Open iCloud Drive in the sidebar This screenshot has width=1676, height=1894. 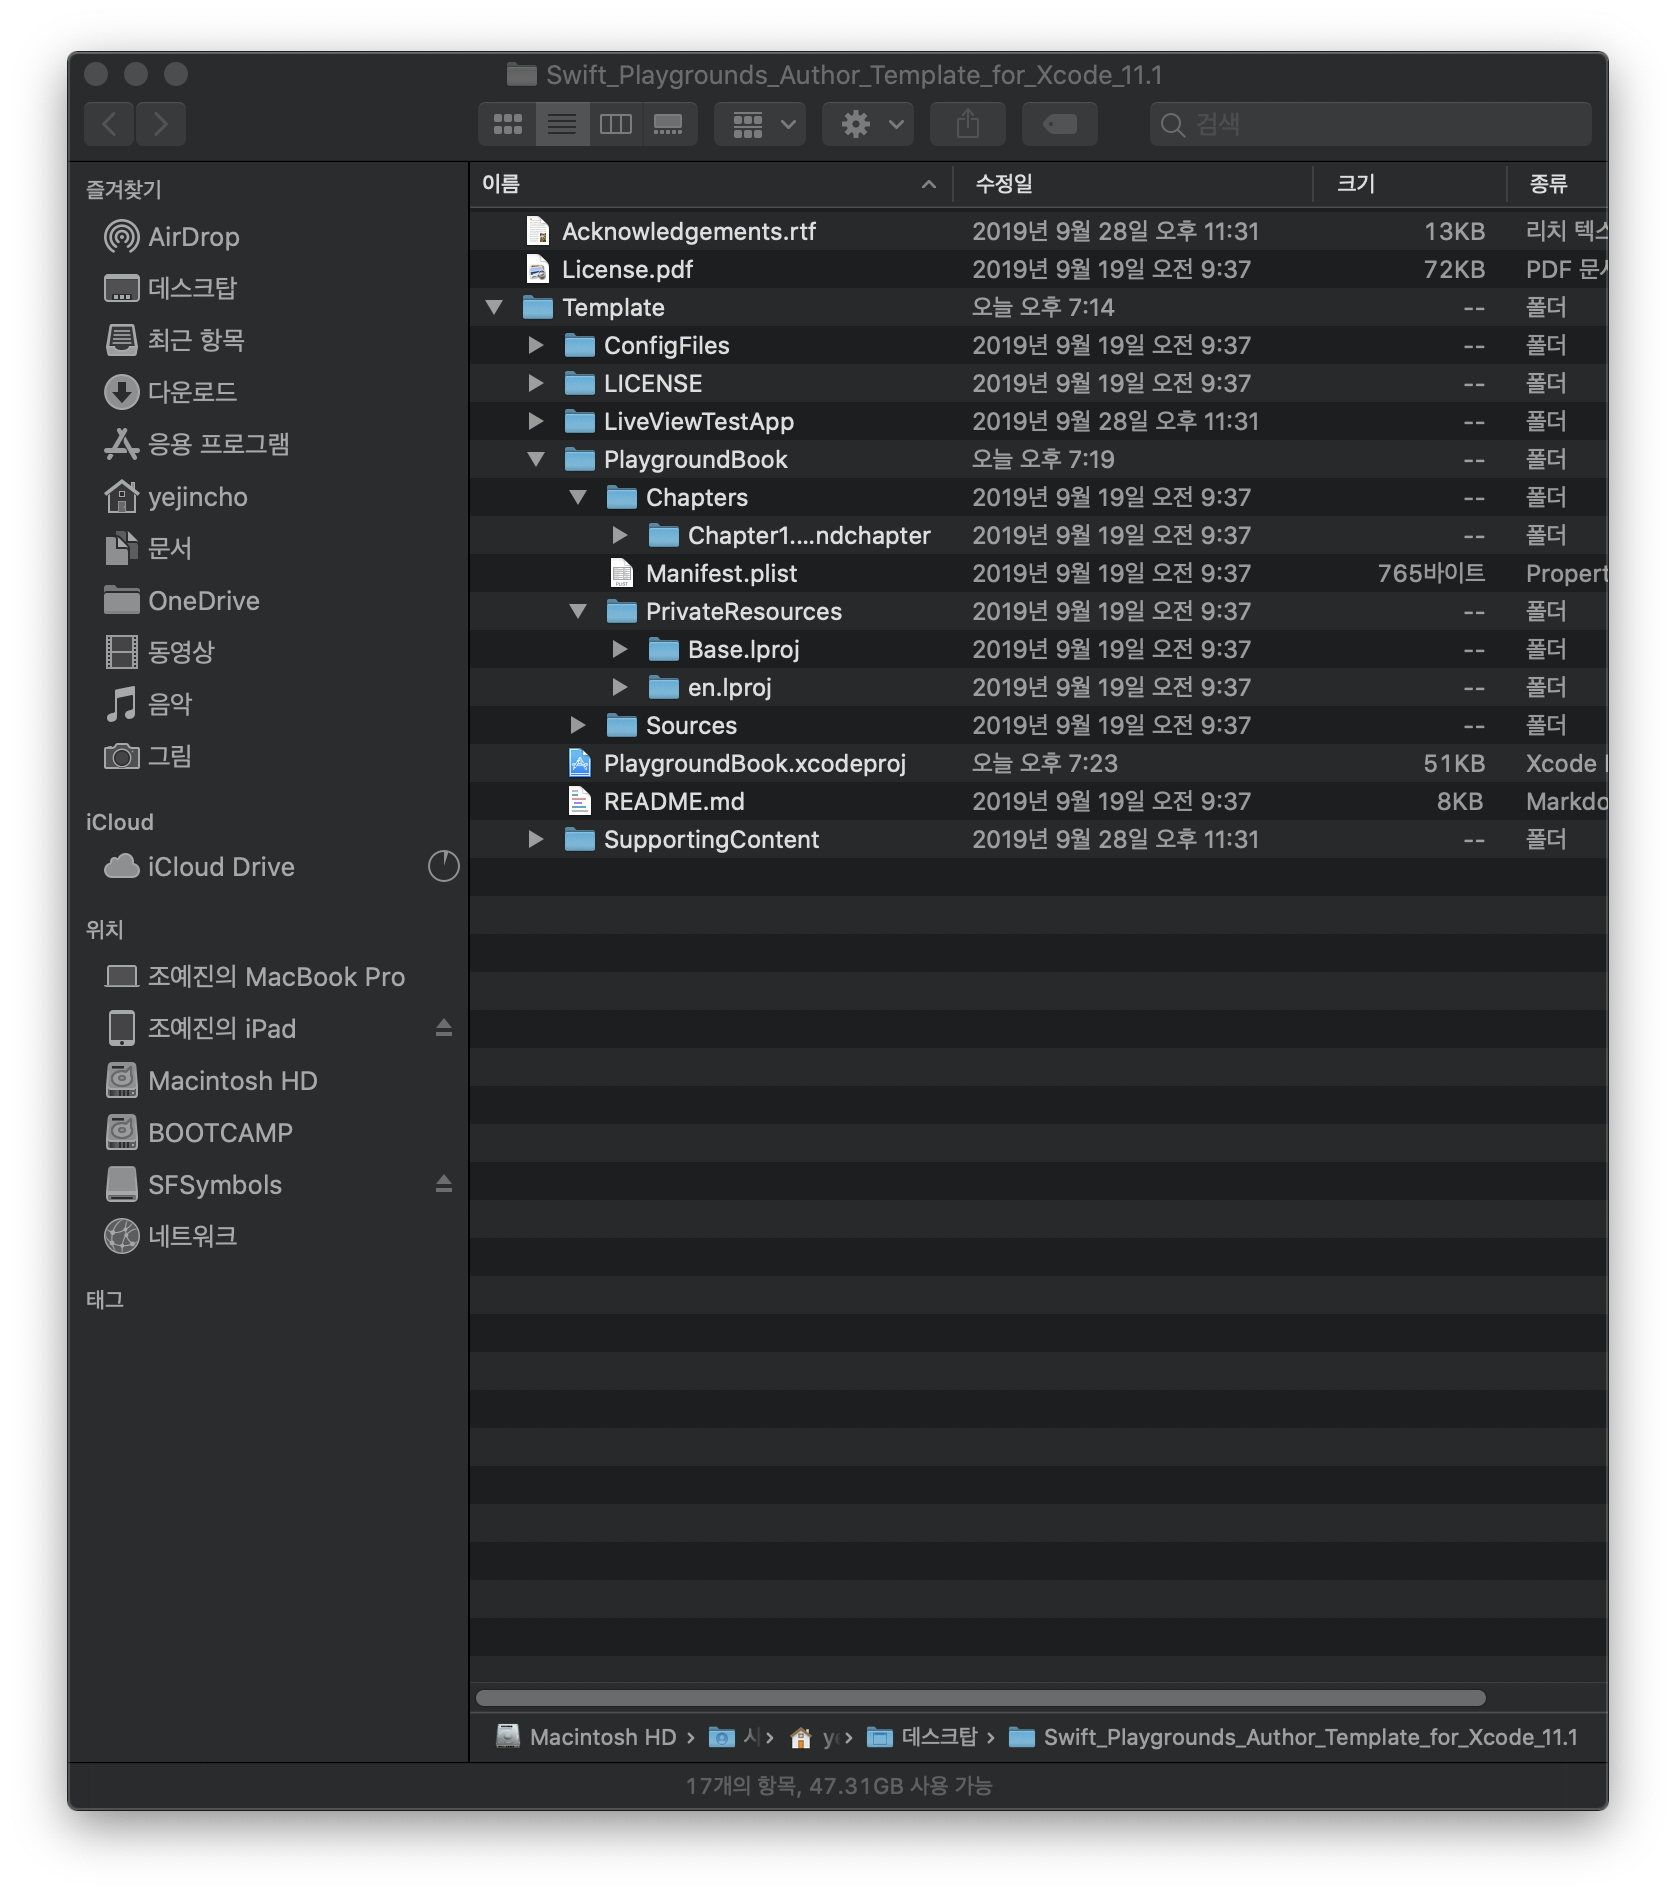pos(268,867)
